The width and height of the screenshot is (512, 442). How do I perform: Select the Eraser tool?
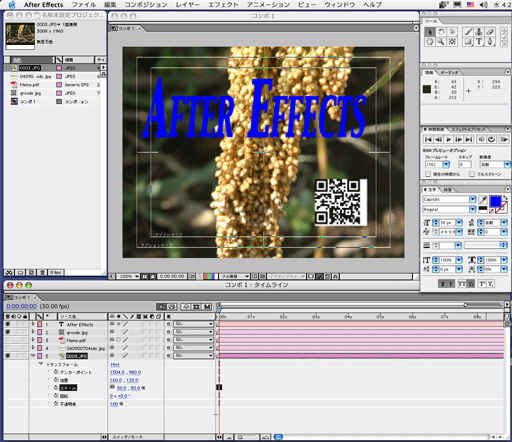click(x=490, y=32)
